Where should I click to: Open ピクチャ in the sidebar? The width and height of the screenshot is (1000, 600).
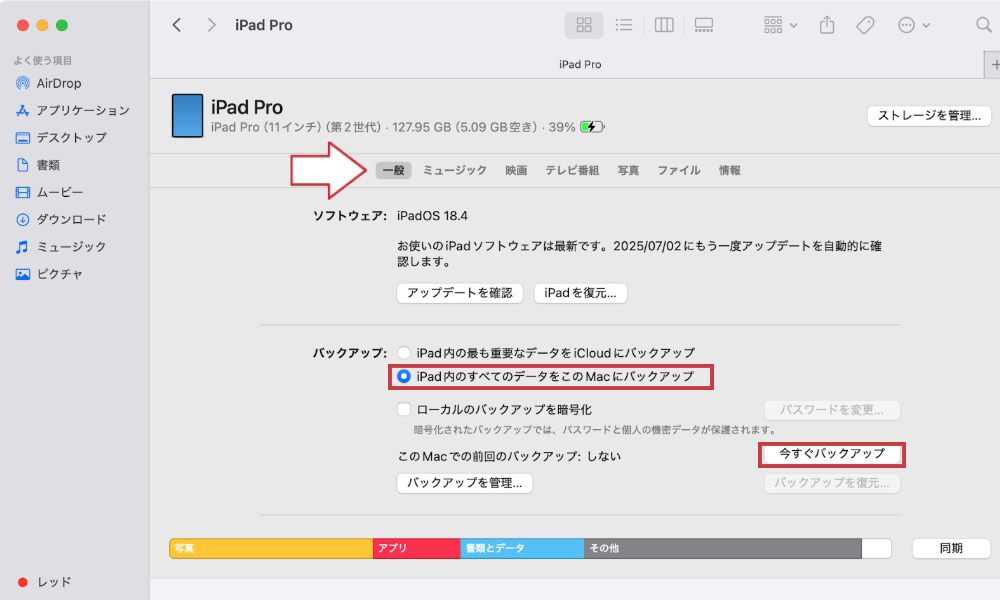pyautogui.click(x=49, y=274)
